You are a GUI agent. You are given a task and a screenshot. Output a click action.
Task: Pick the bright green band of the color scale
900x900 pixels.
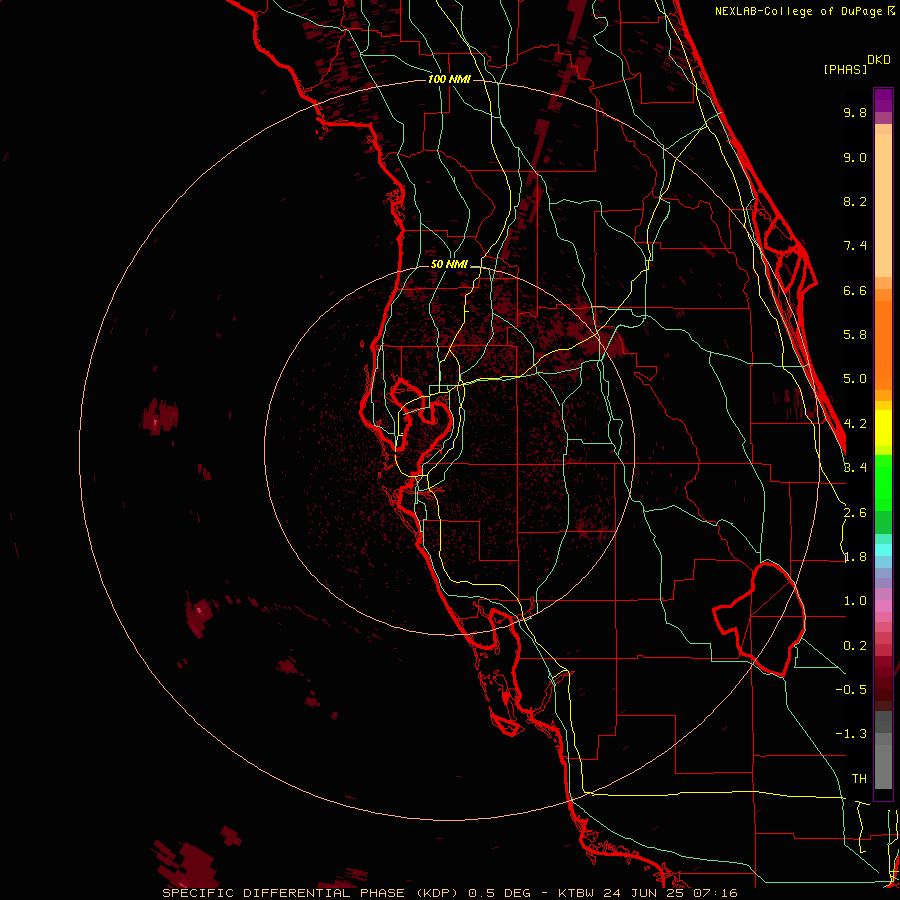[x=883, y=482]
